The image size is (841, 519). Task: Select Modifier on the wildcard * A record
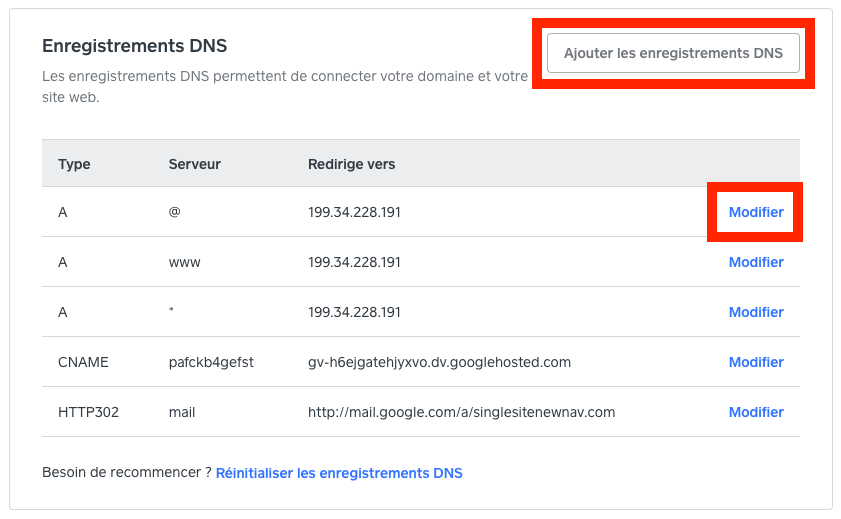[x=756, y=312]
